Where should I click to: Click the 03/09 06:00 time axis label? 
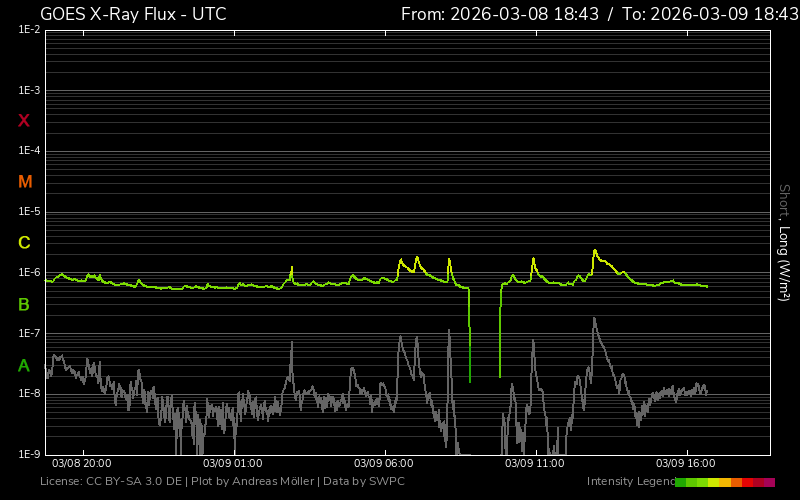click(383, 463)
